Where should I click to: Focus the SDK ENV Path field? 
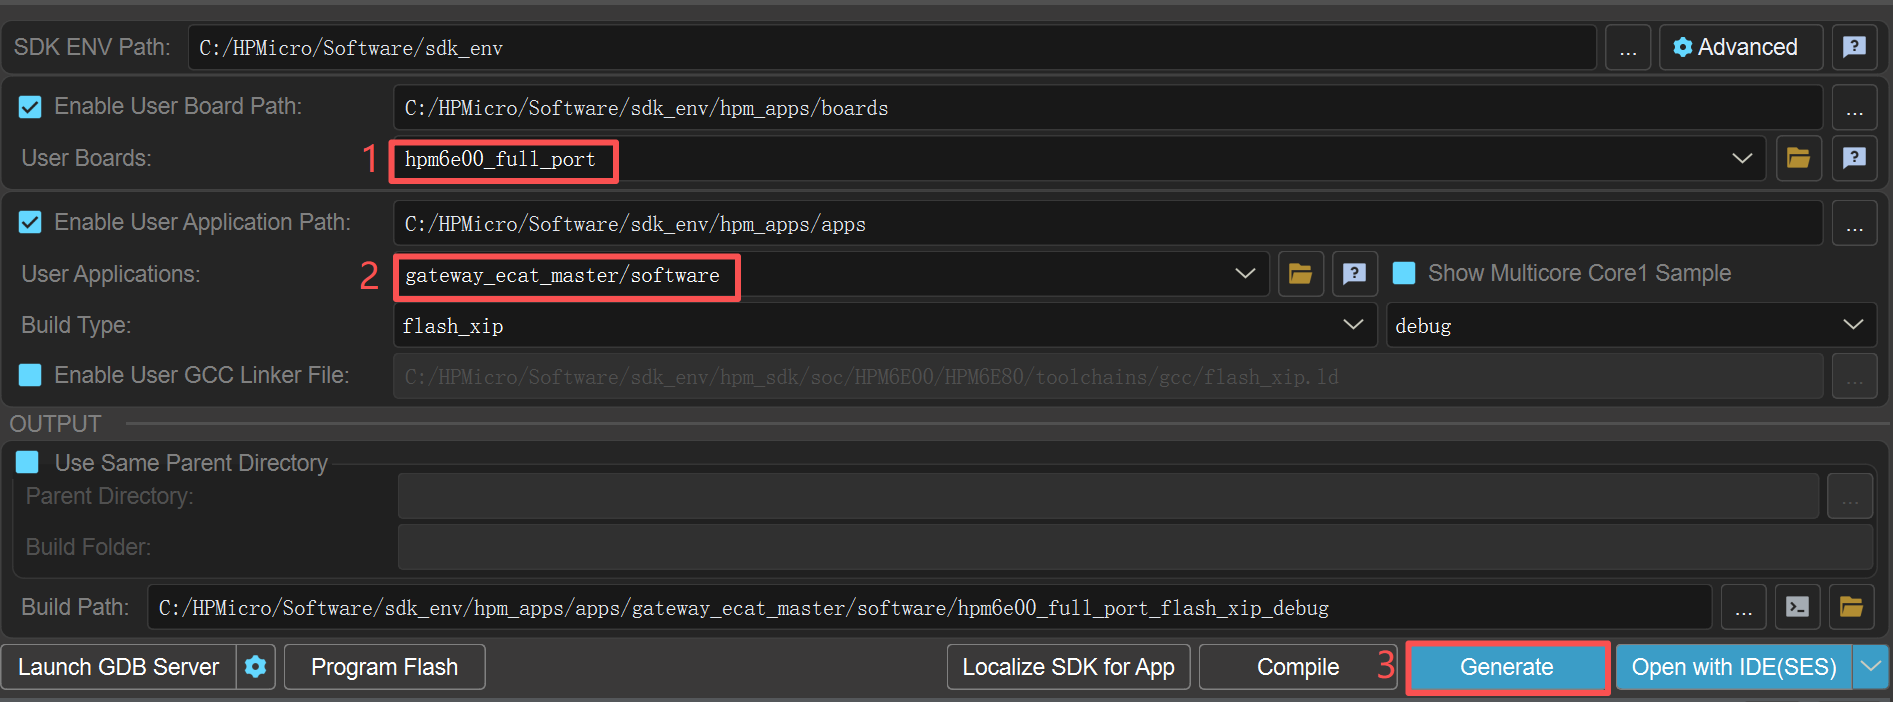coord(892,48)
